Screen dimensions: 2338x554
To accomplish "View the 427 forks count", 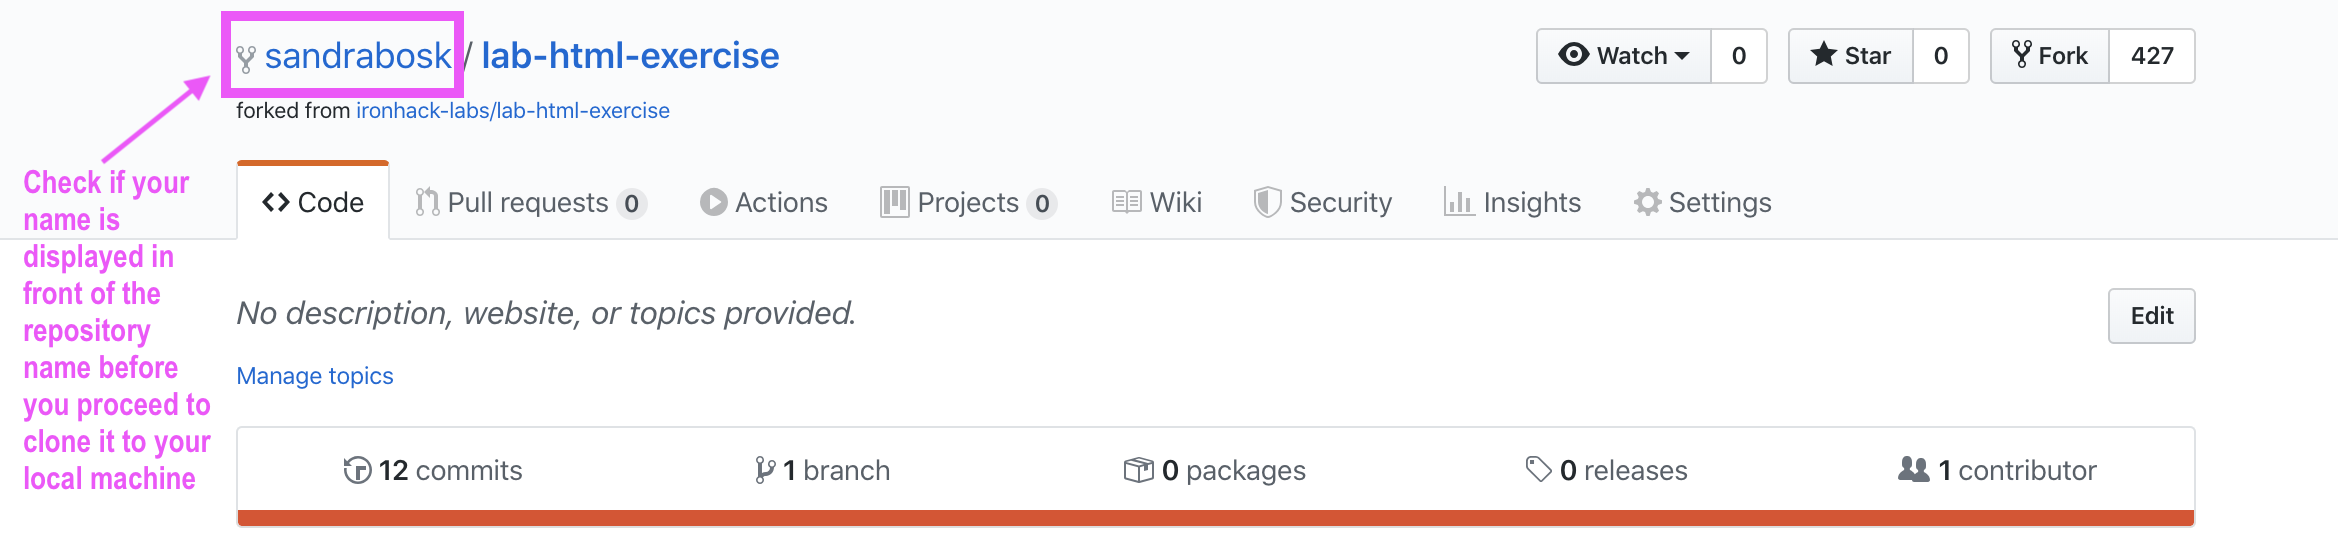I will (x=2152, y=56).
